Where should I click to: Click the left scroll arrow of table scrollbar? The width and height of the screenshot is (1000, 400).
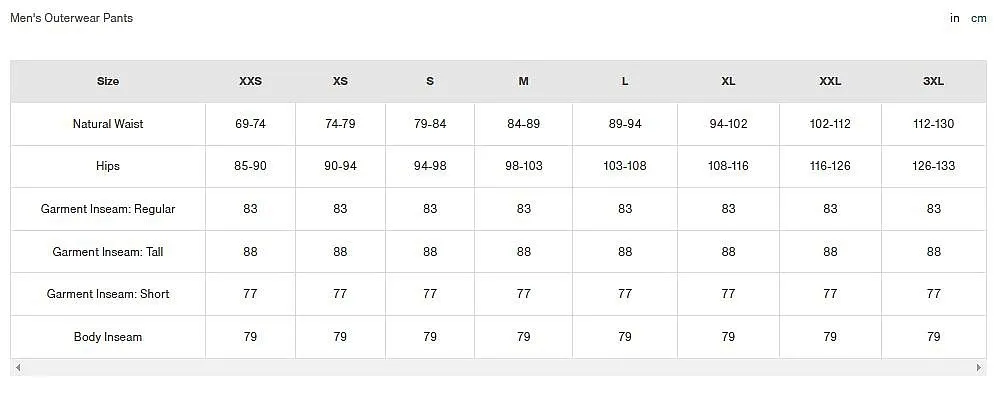[18, 367]
